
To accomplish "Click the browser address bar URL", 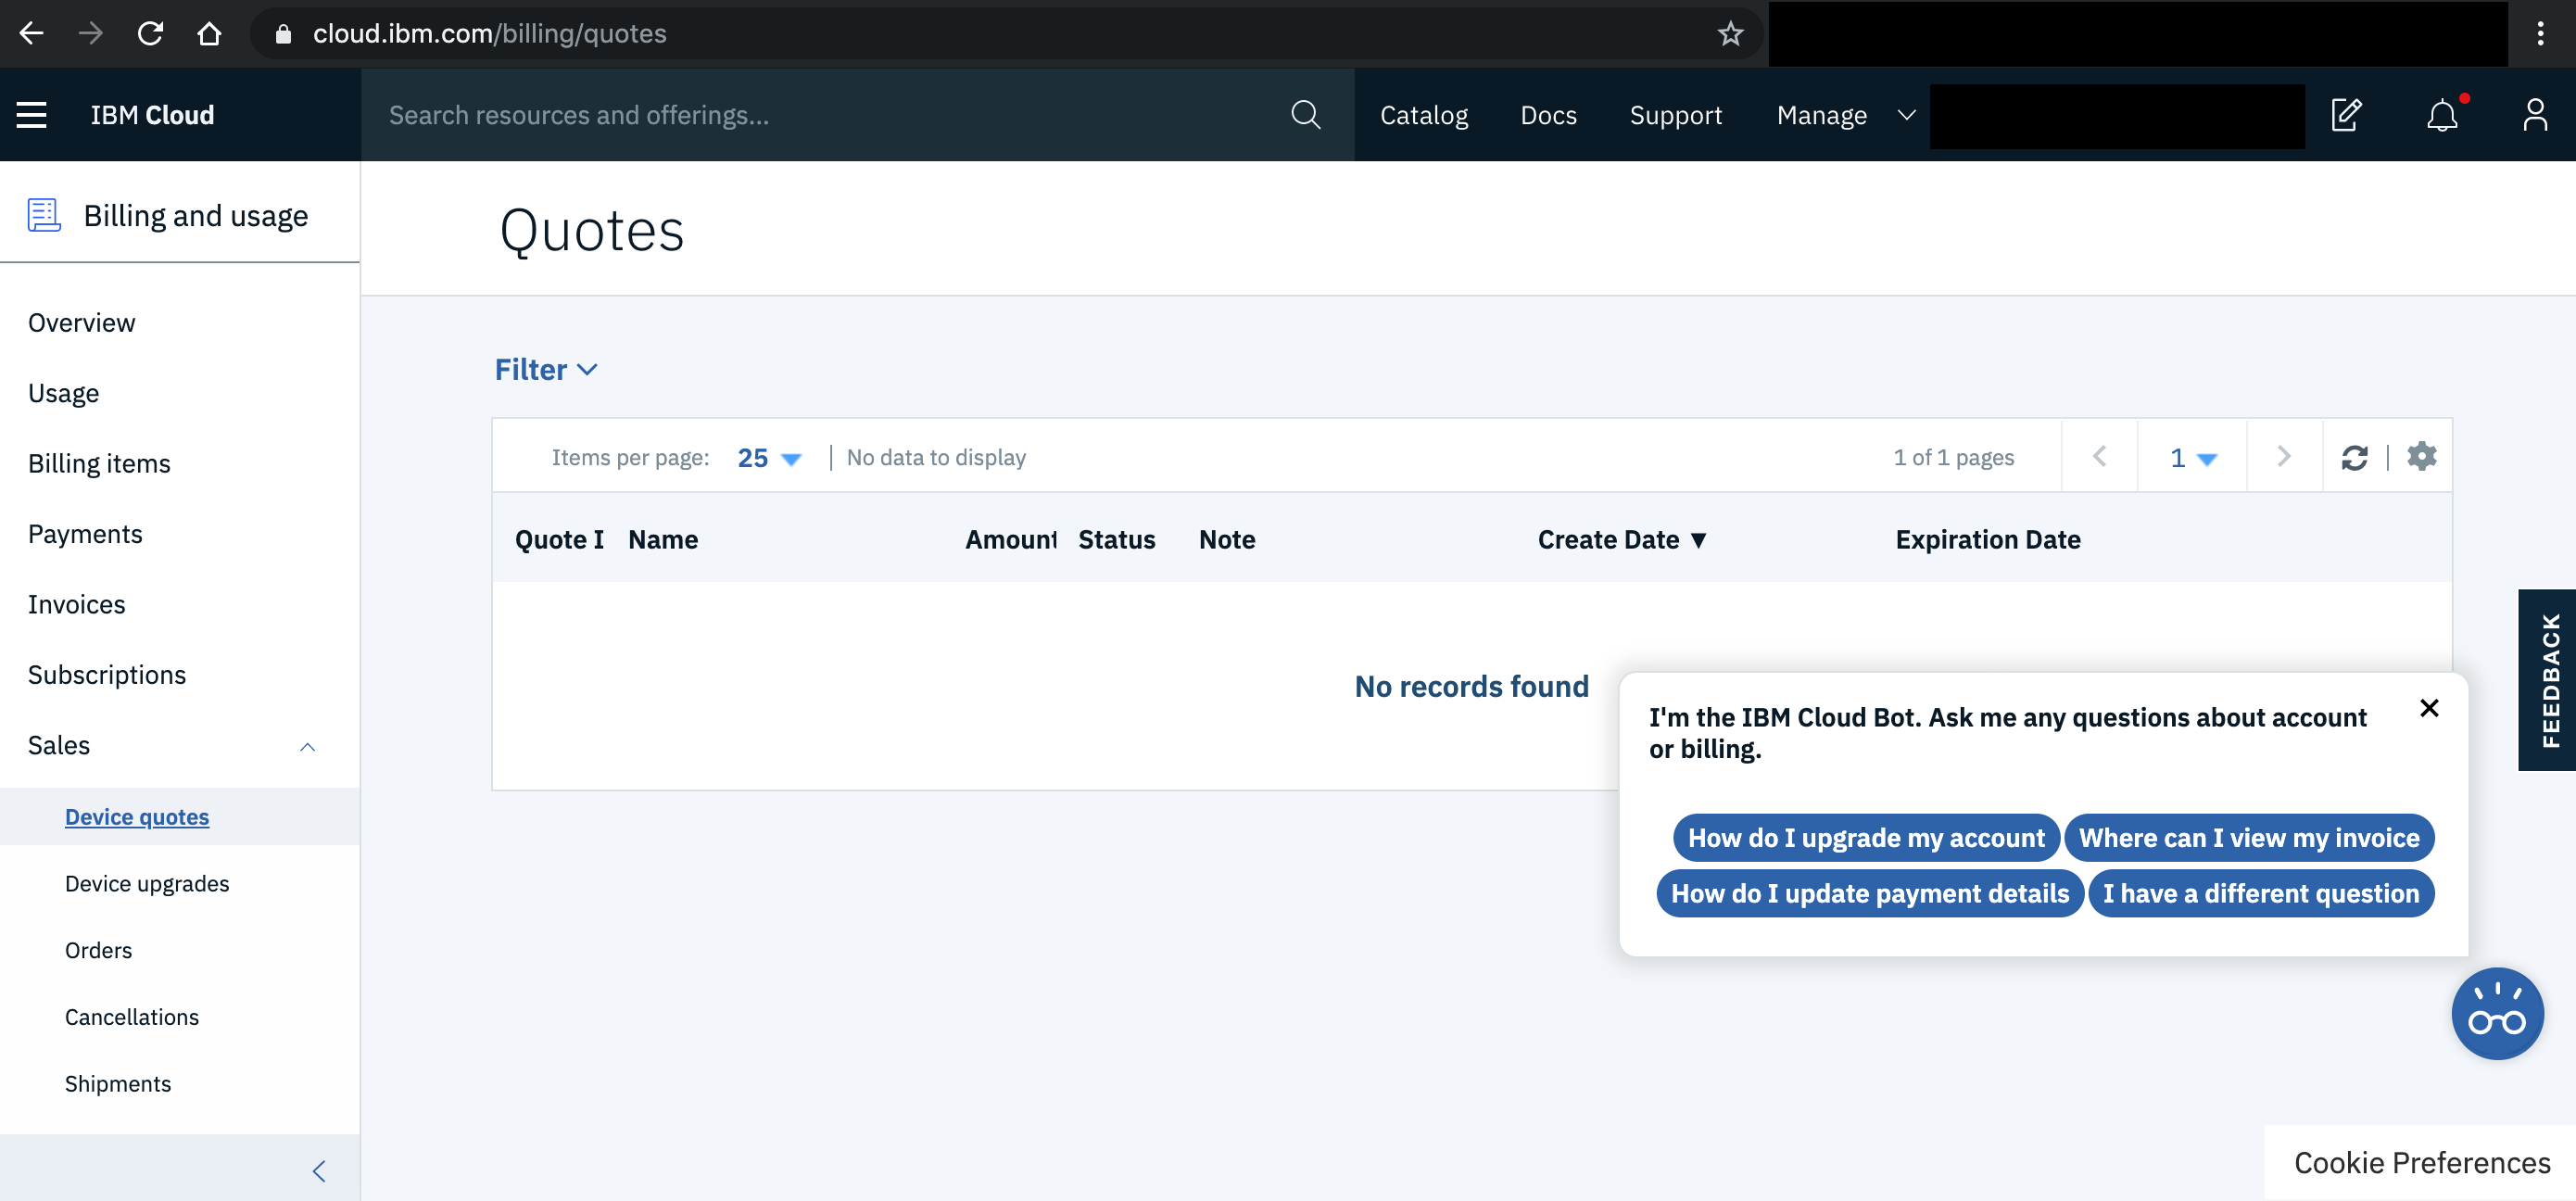I will [490, 33].
